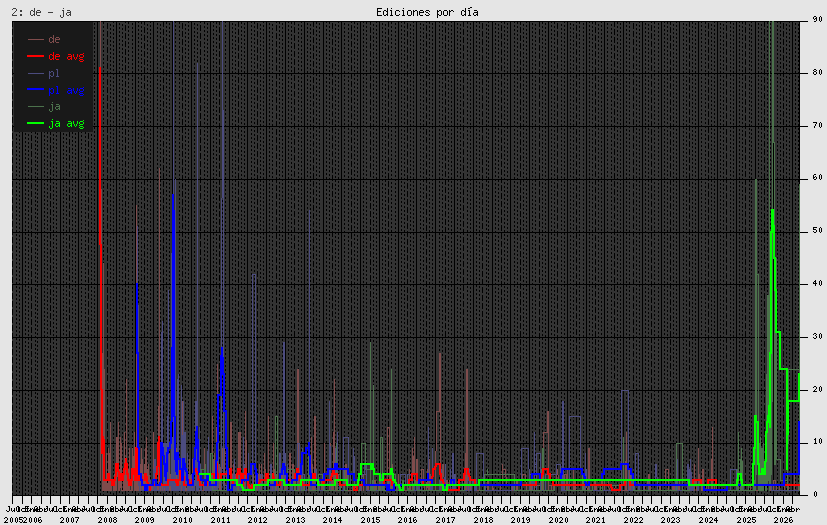The image size is (827, 525).
Task: Click the y-axis value 40
Action: tap(818, 283)
